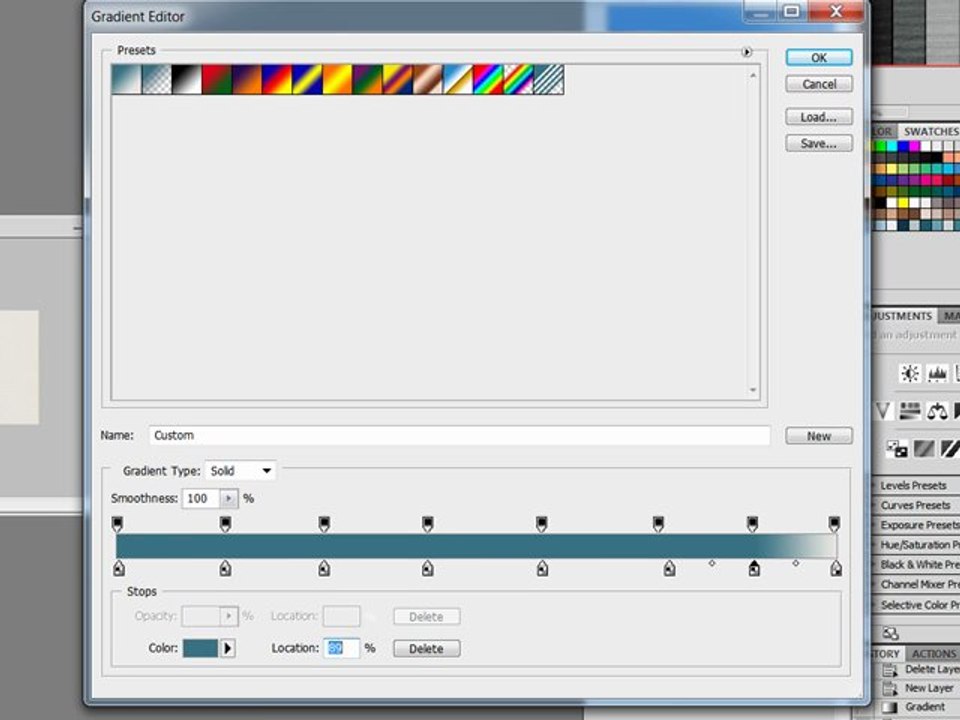Click the Save... button
960x720 pixels.
click(x=819, y=143)
